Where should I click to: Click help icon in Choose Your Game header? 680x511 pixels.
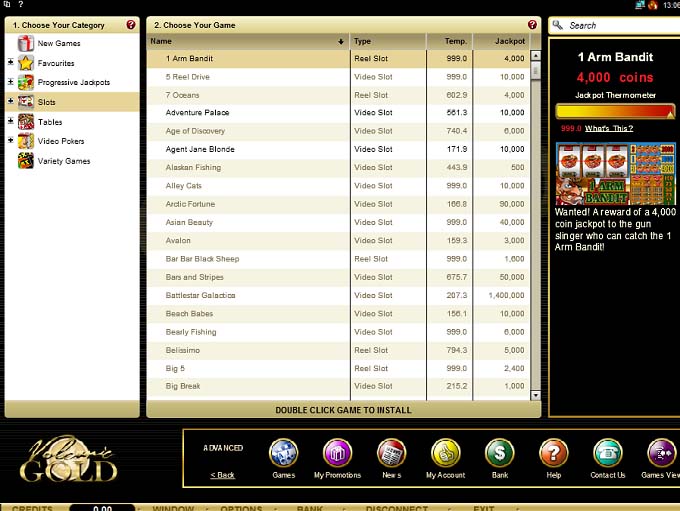(532, 25)
